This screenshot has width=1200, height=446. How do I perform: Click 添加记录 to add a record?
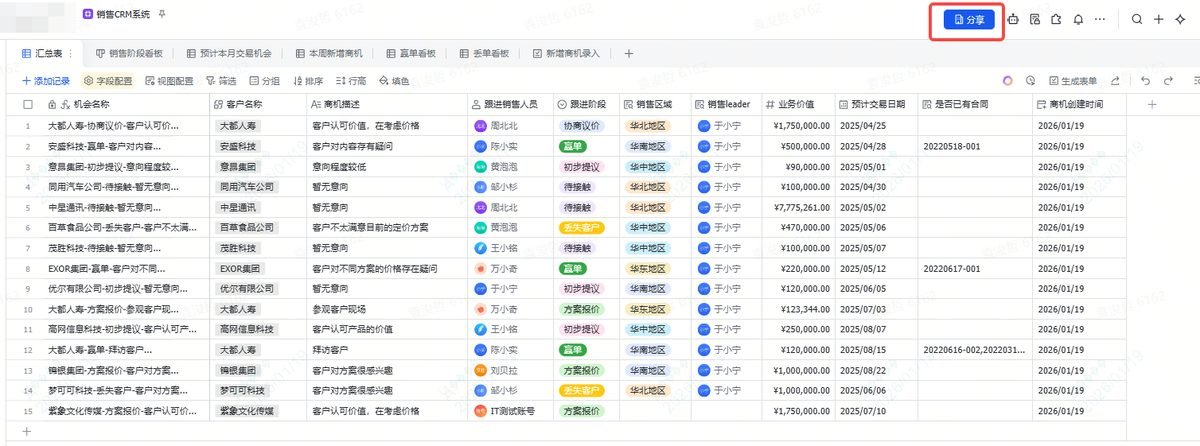(46, 81)
